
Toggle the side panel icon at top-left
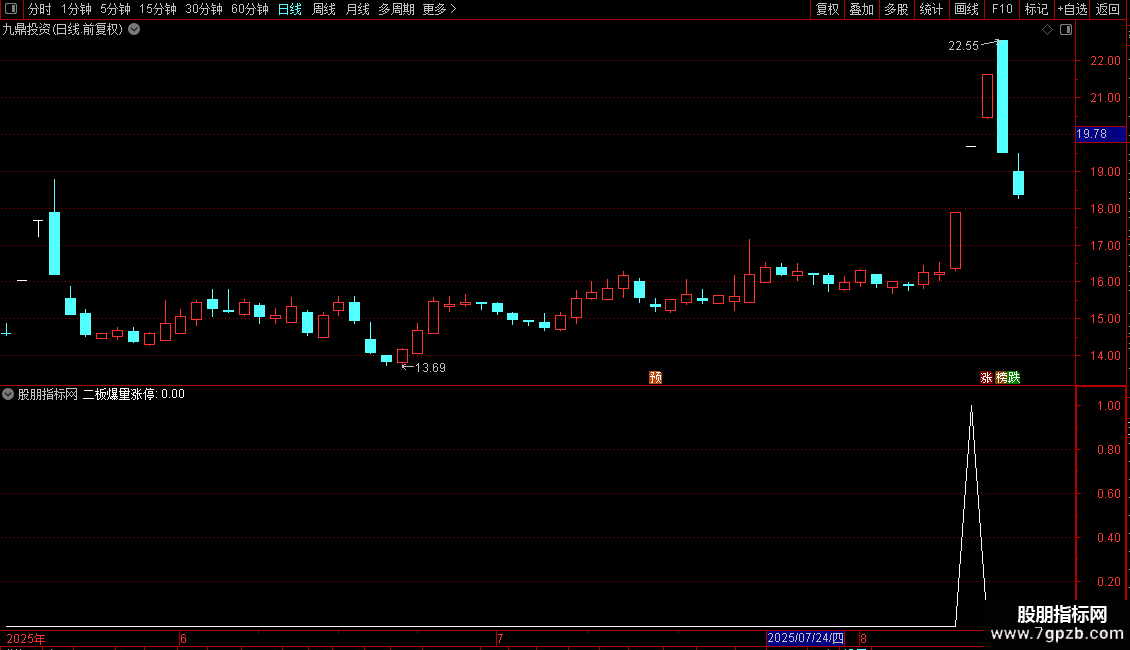coord(11,9)
